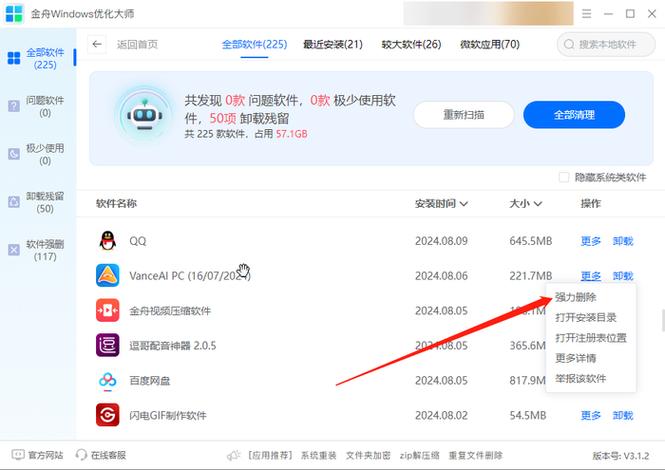Switch to 最近安装(21) tab
The image size is (665, 470).
point(333,44)
